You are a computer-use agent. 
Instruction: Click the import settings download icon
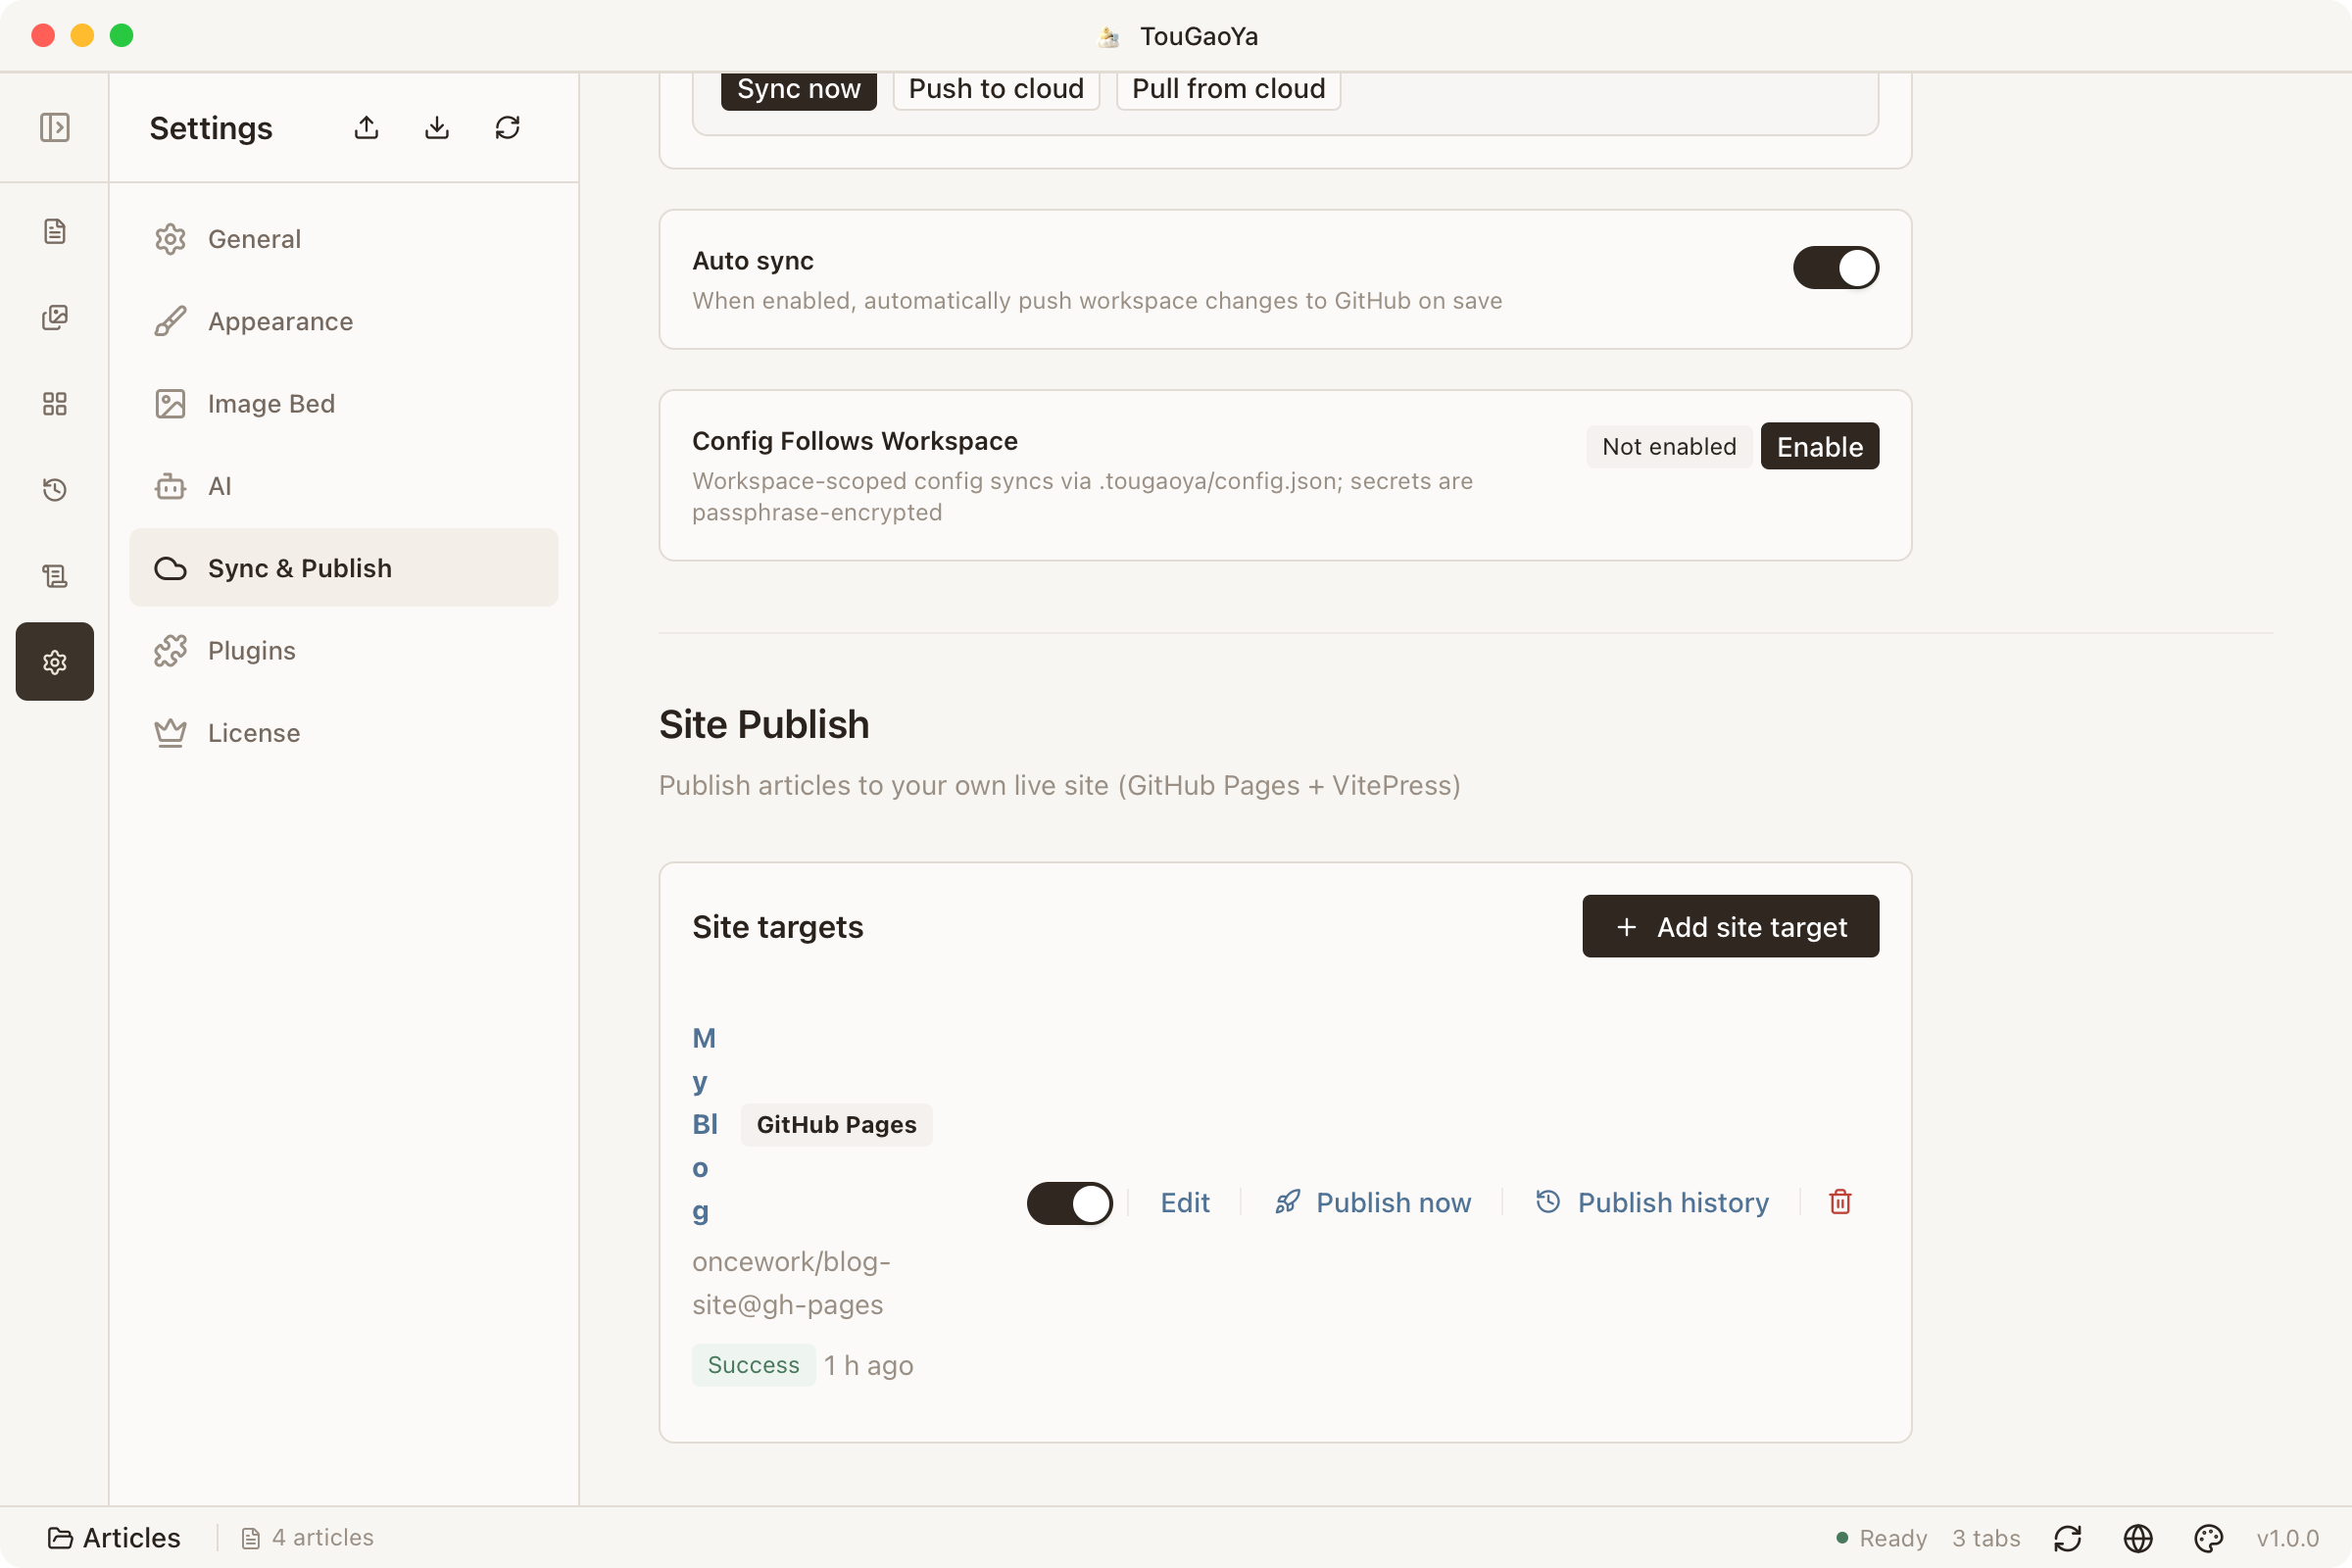point(437,127)
